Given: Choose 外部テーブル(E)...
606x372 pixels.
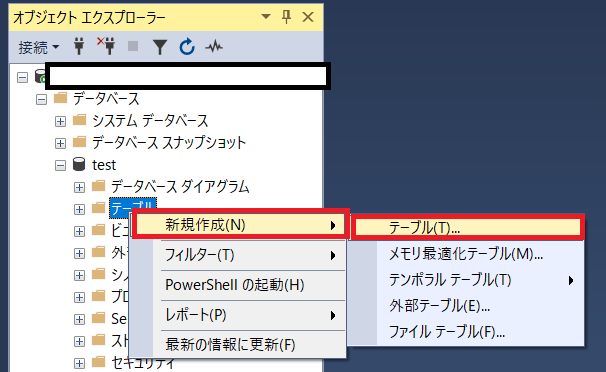Looking at the screenshot, I should 466,306.
